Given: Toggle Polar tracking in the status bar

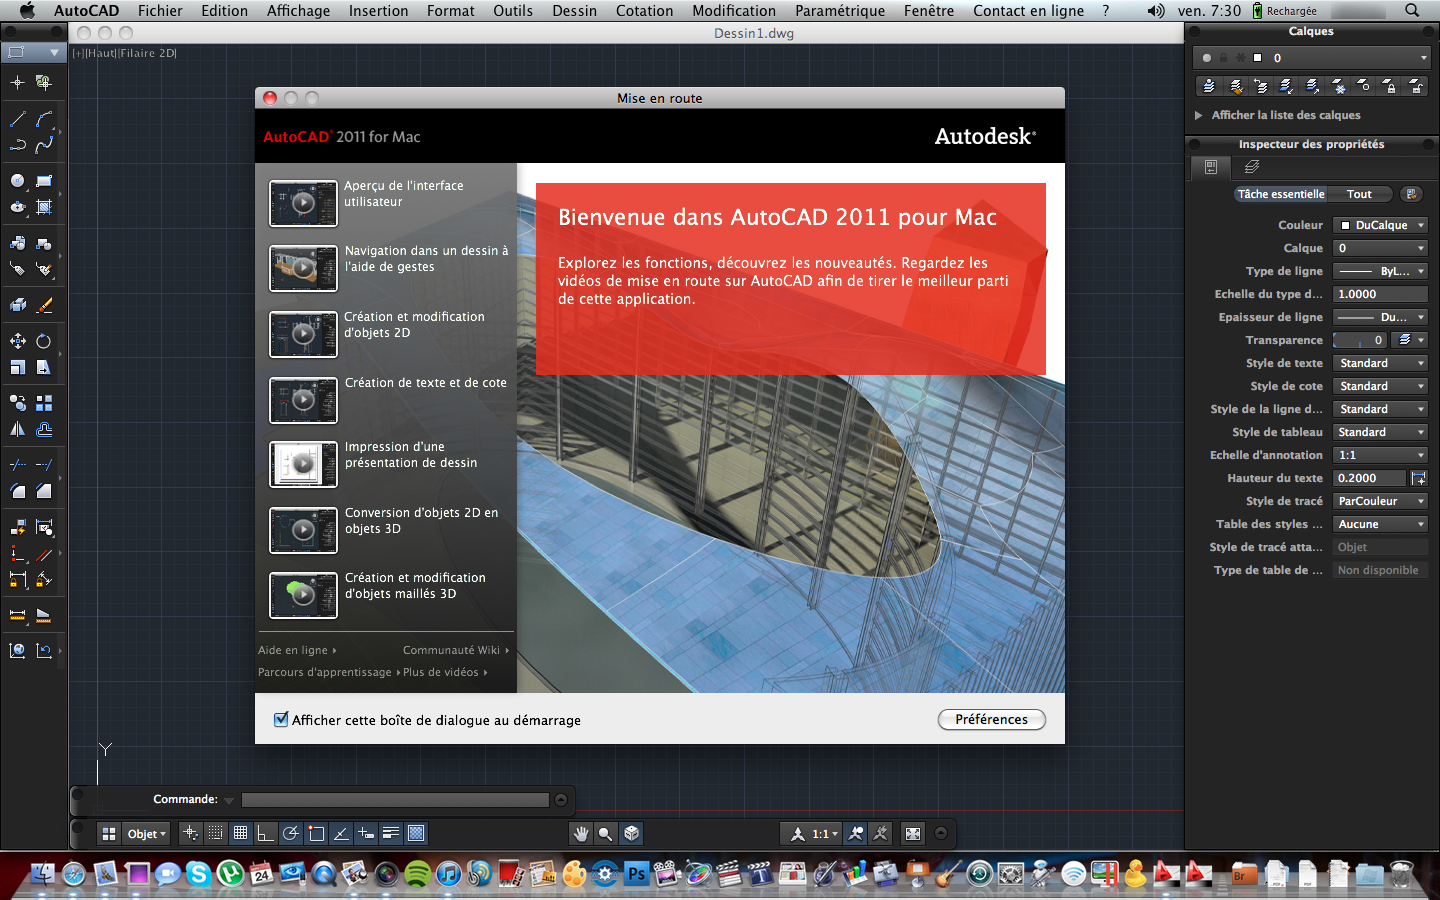Looking at the screenshot, I should [x=291, y=833].
